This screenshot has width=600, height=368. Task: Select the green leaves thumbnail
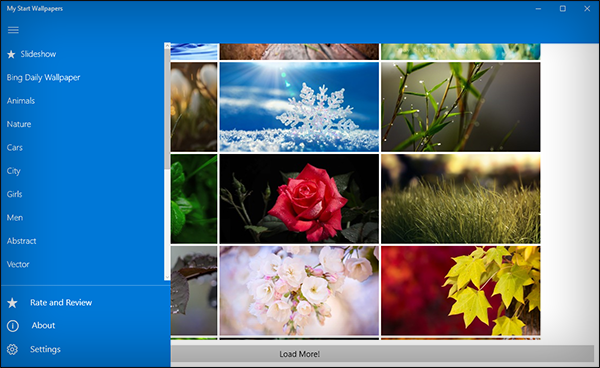(194, 199)
